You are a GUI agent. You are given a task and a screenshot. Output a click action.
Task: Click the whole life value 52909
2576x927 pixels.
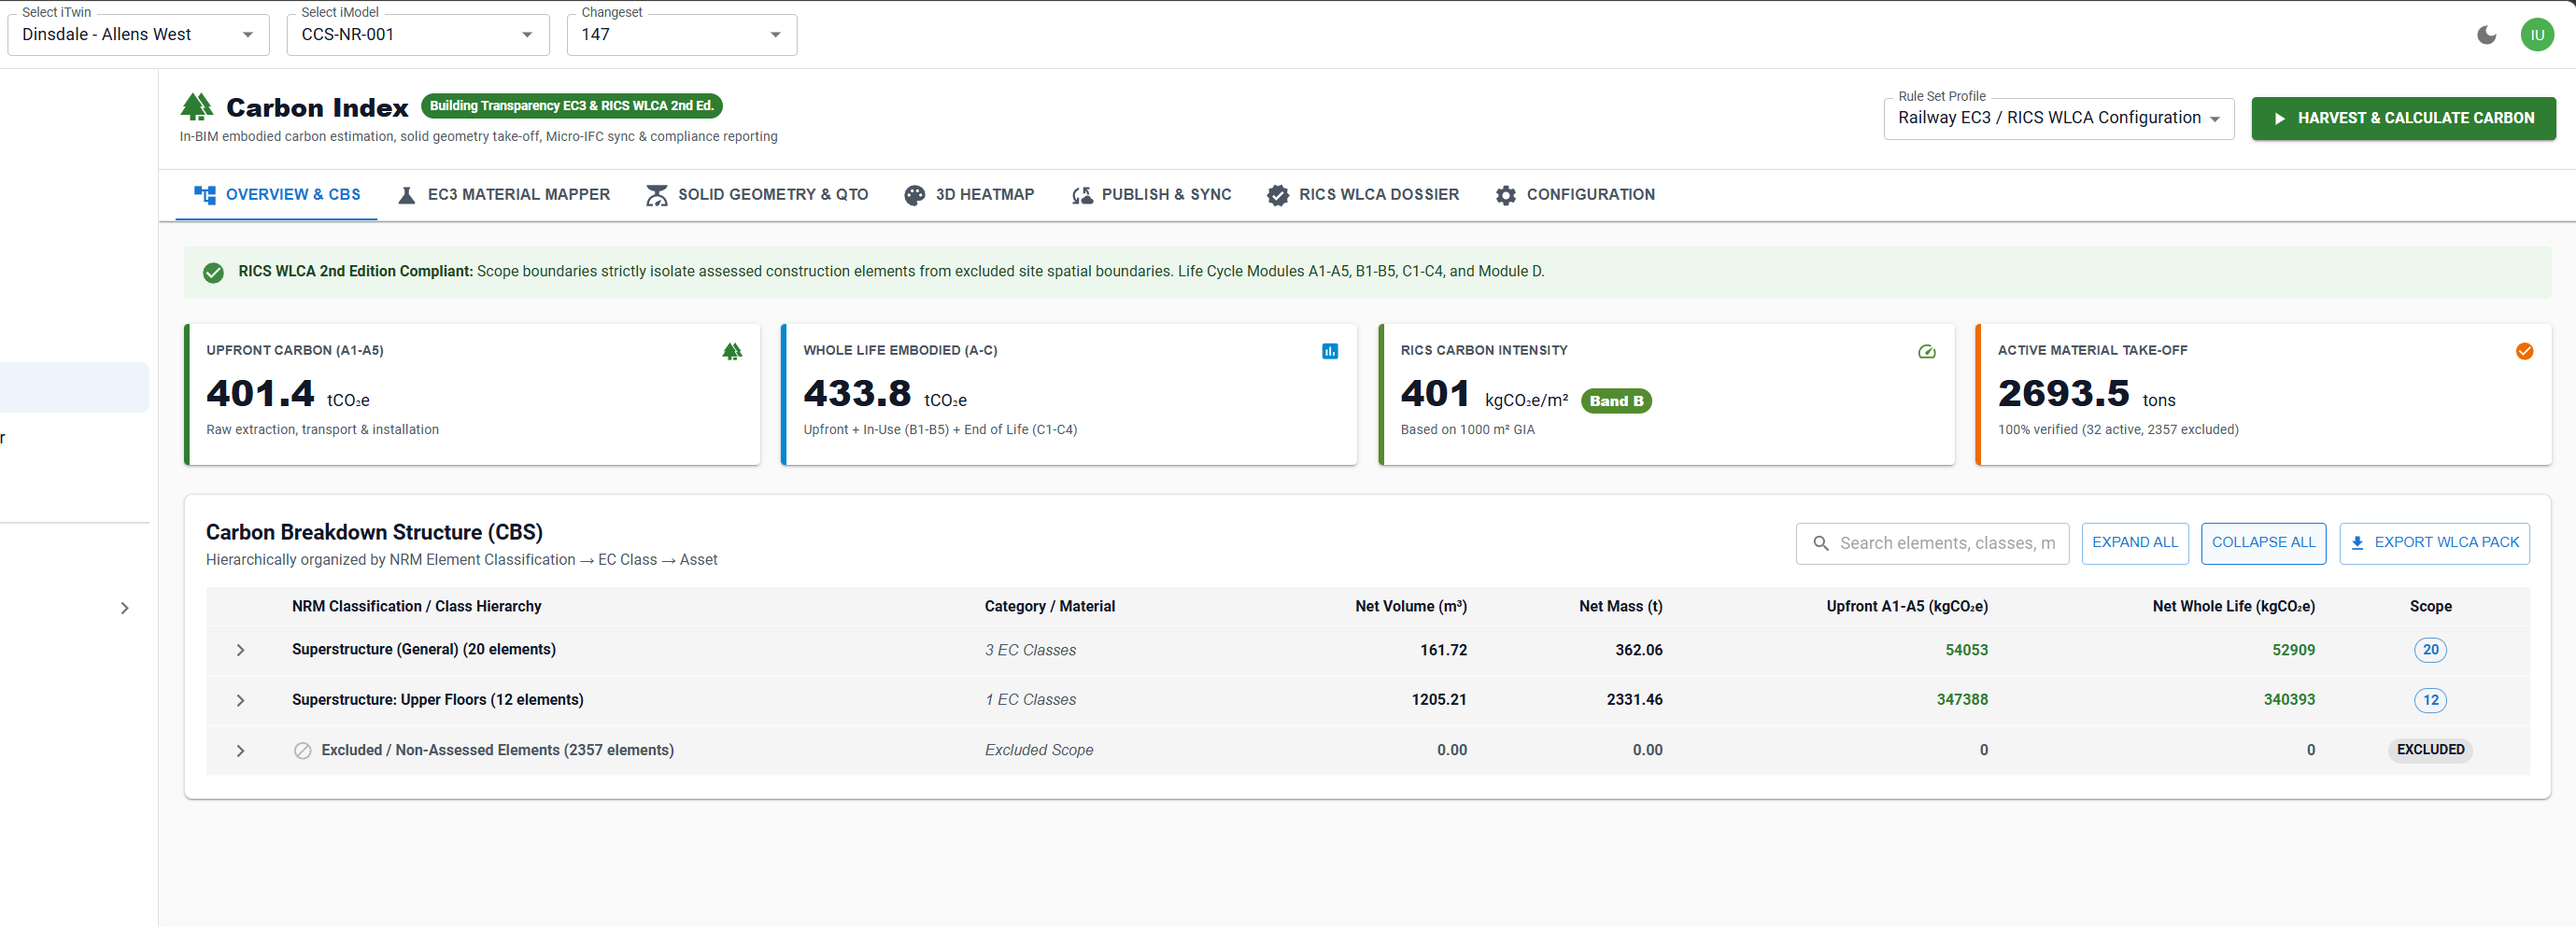pos(2293,650)
